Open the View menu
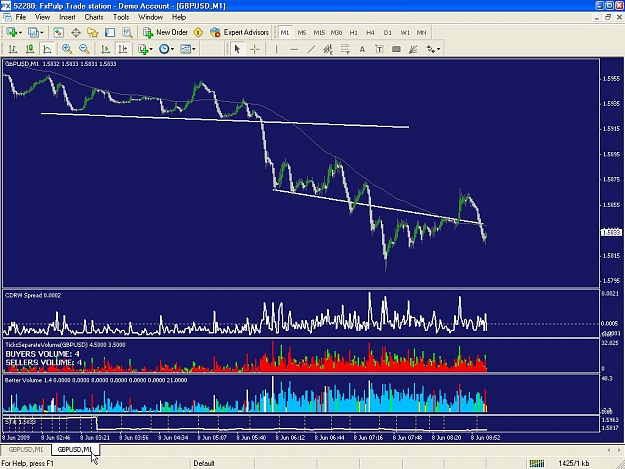 pos(42,17)
